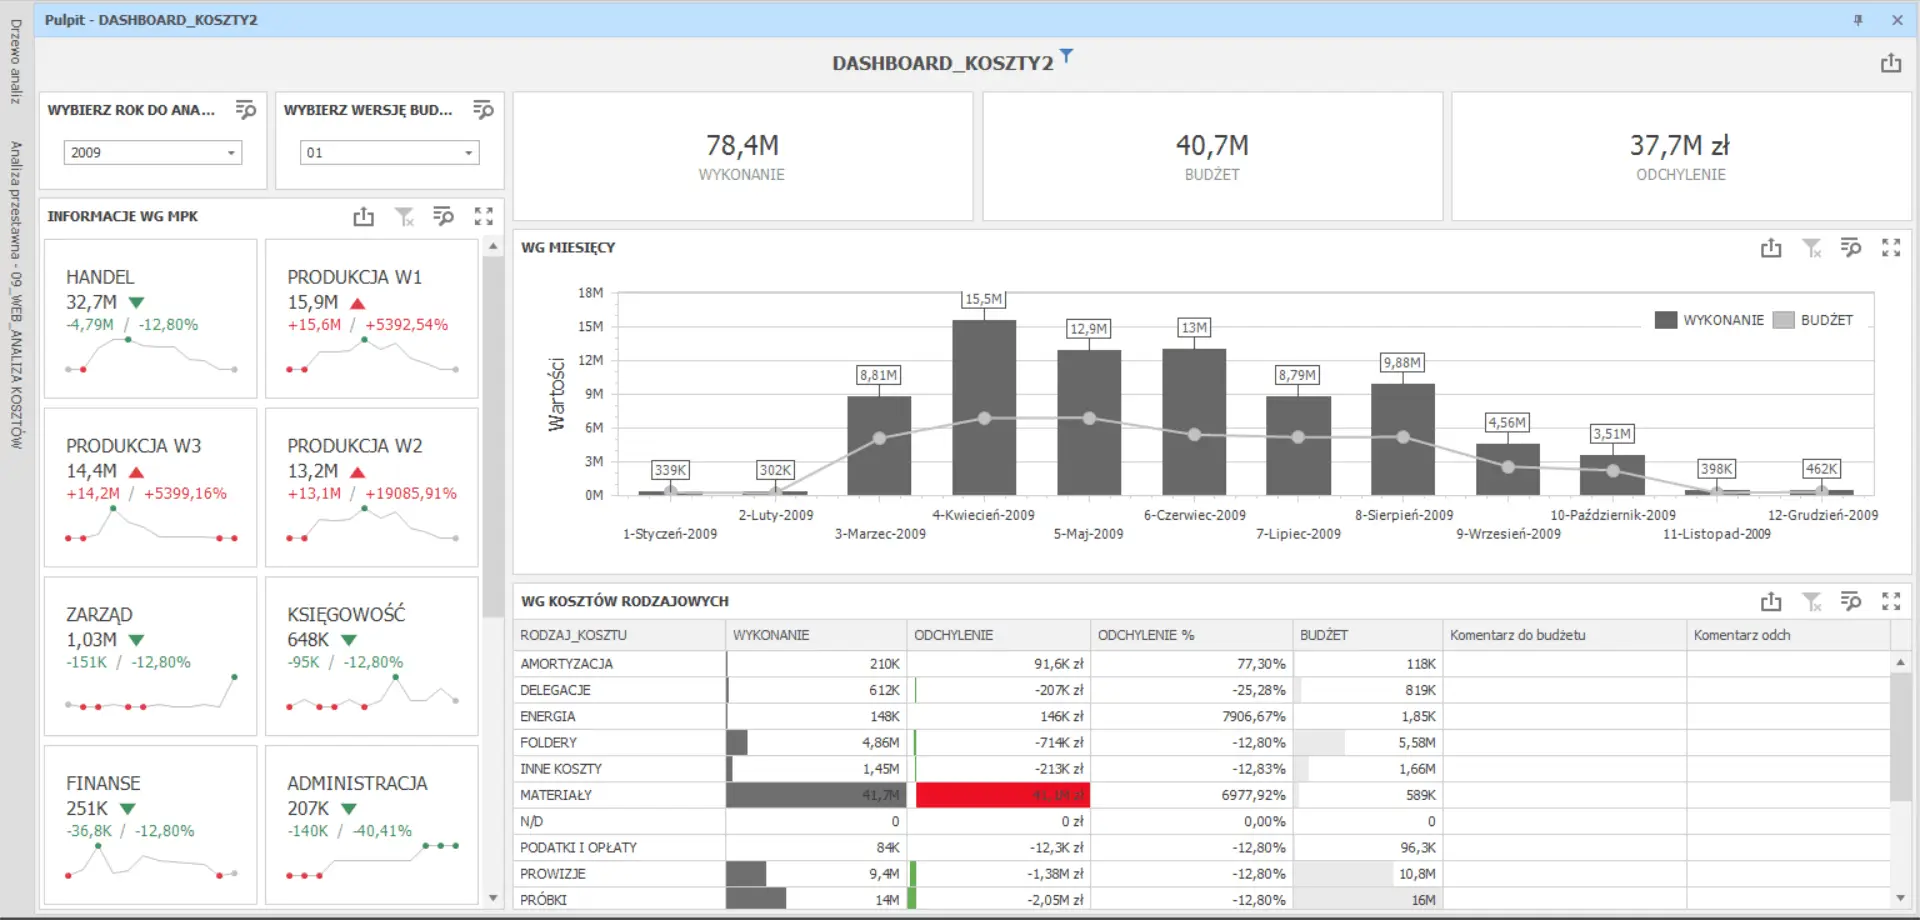Viewport: 1920px width, 920px height.
Task: Click the 9,88M August bar
Action: (x=1402, y=439)
